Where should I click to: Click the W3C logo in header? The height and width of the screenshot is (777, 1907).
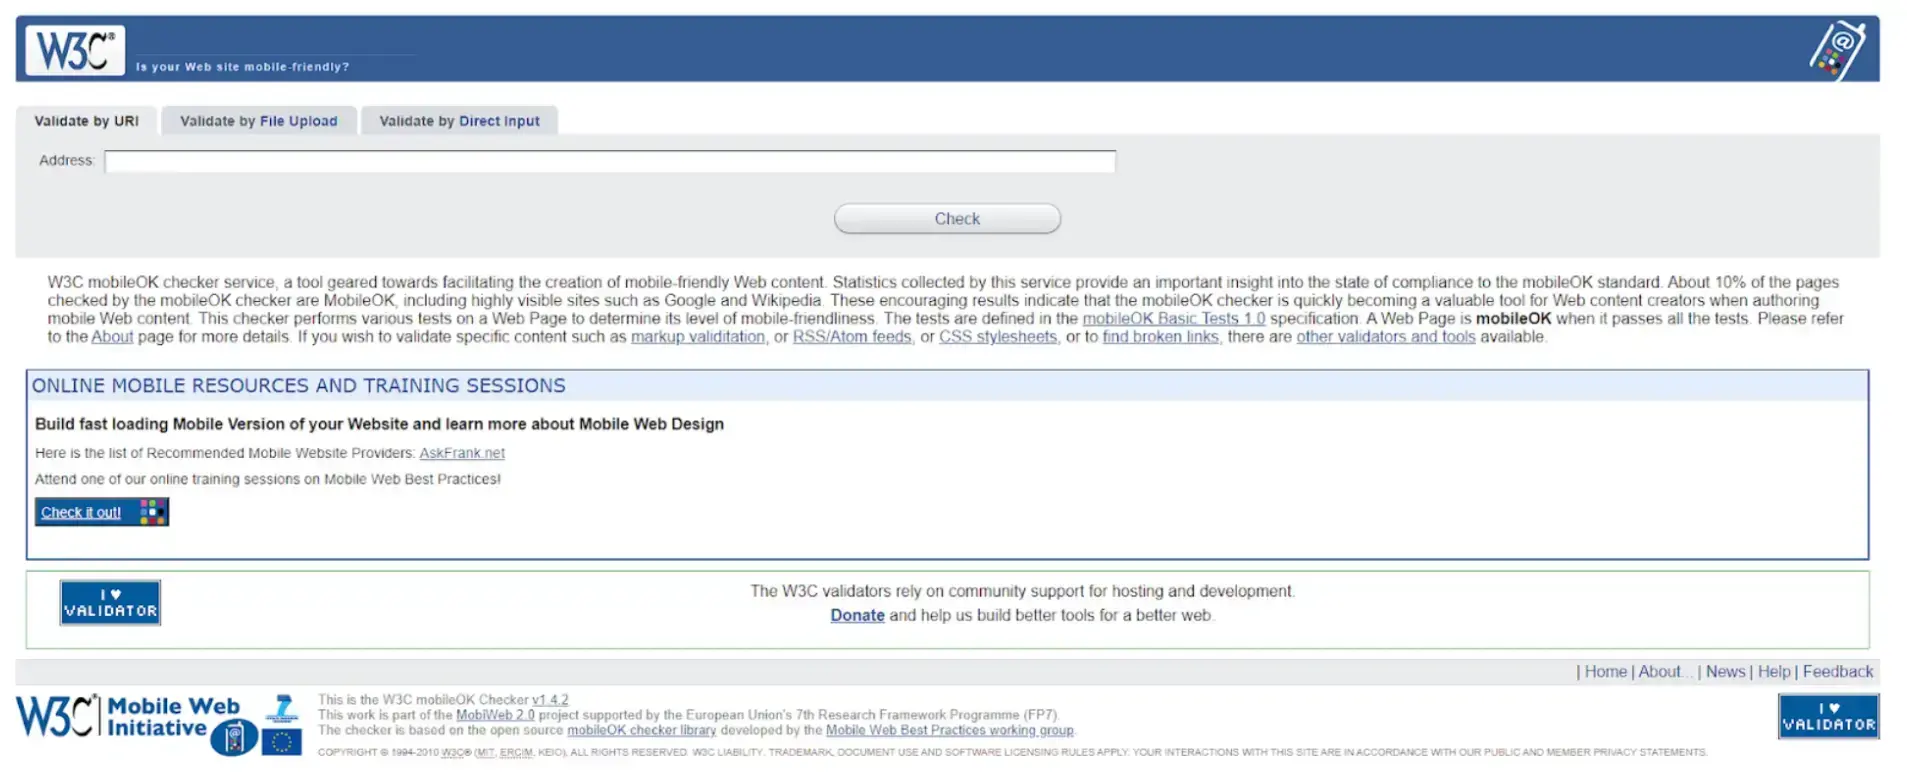(x=75, y=50)
